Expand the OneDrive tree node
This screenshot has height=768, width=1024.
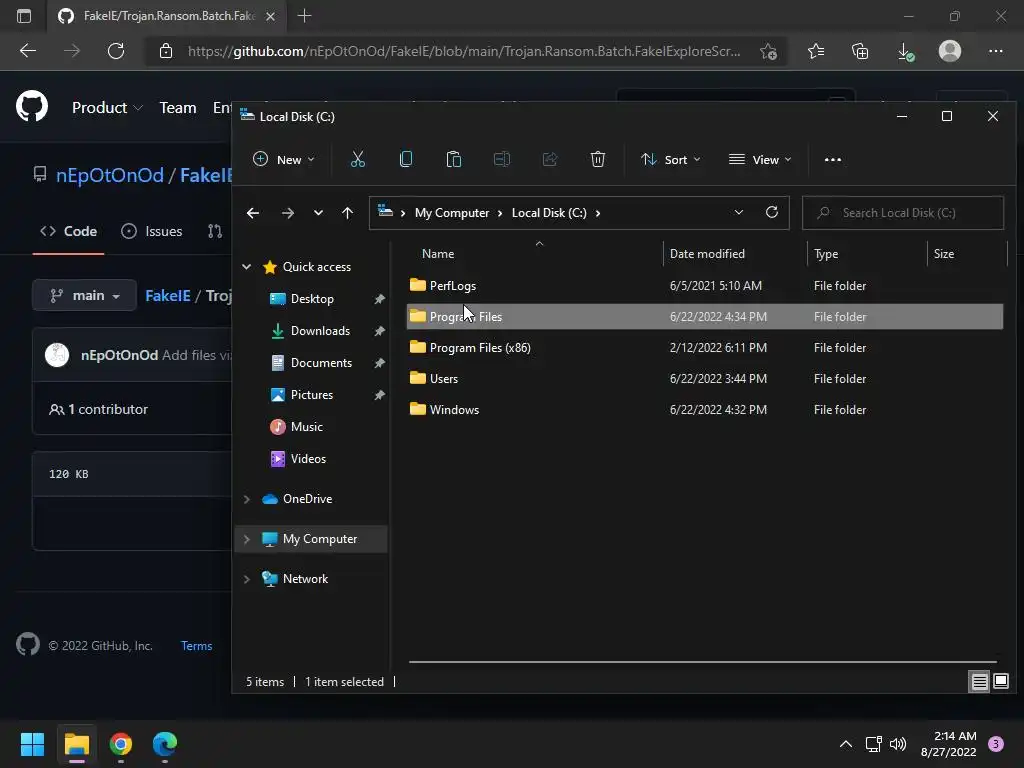[x=247, y=499]
